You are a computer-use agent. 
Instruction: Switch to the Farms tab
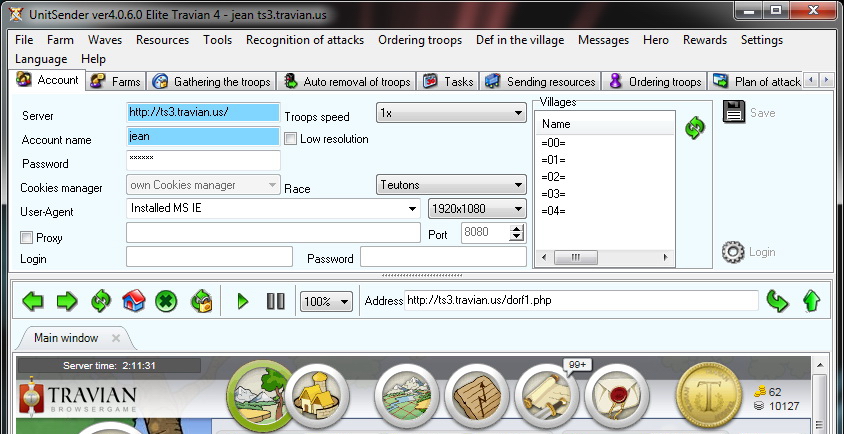(x=115, y=81)
